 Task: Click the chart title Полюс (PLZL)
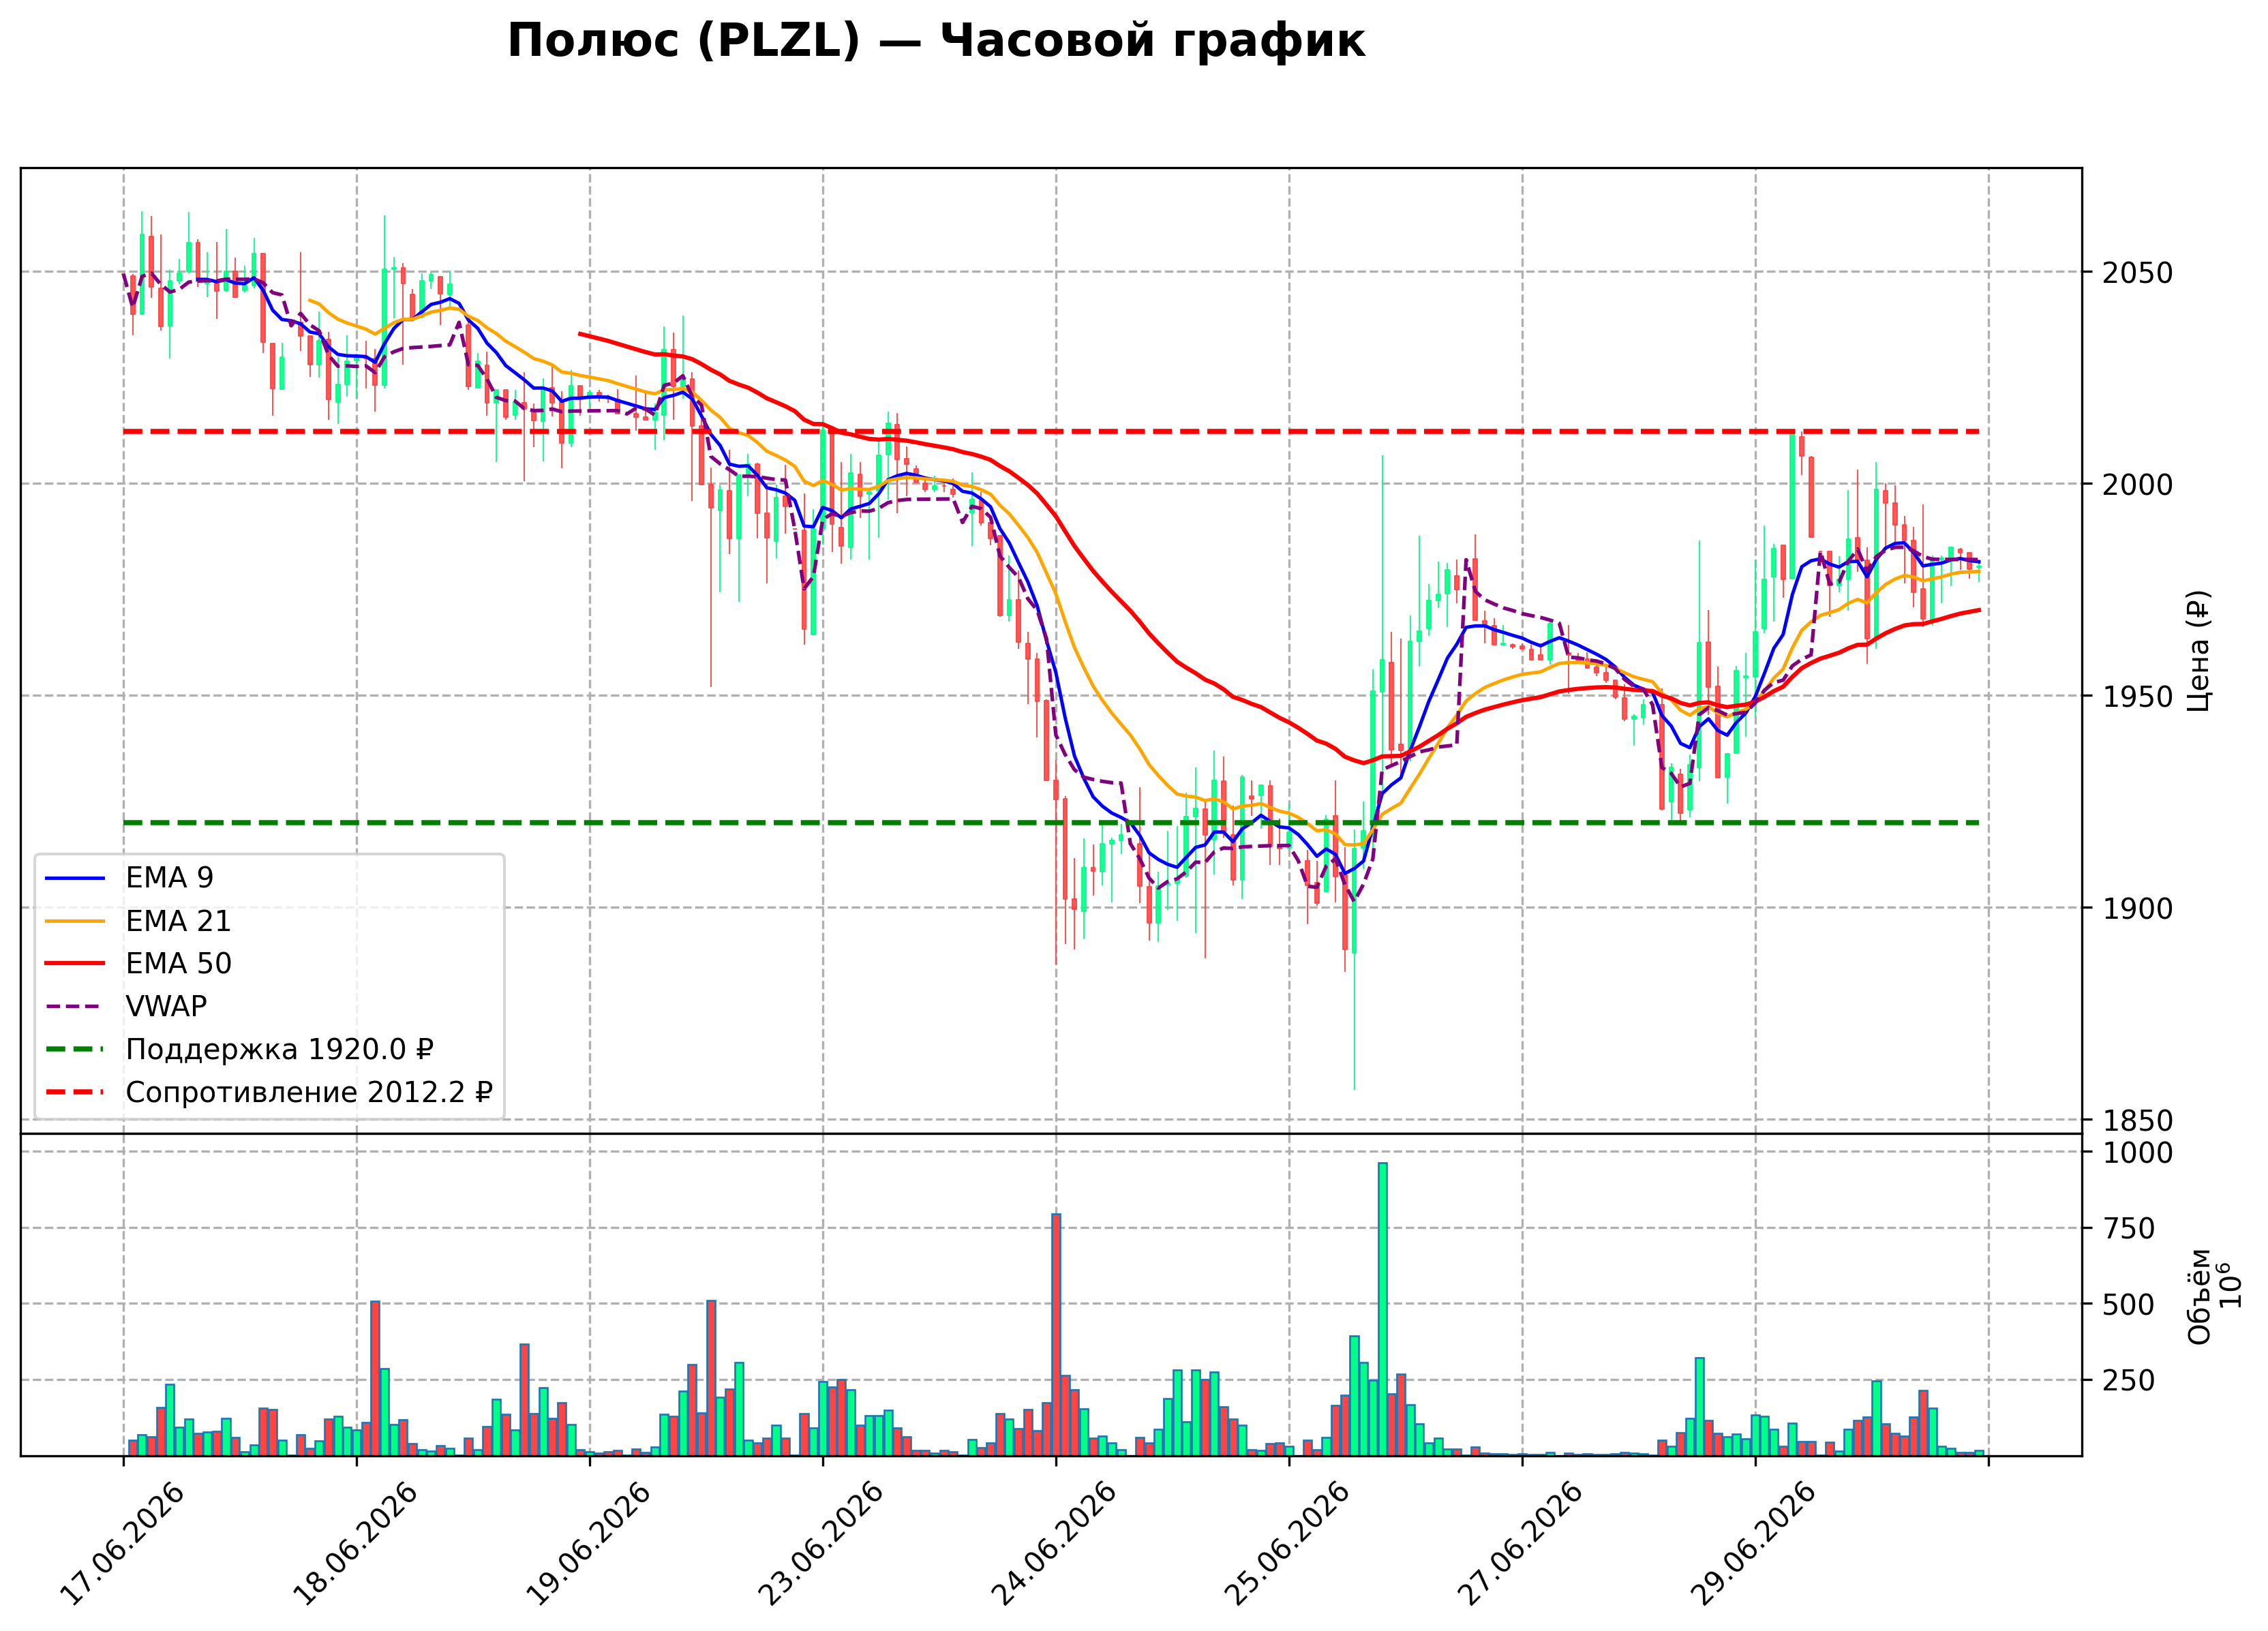point(684,42)
